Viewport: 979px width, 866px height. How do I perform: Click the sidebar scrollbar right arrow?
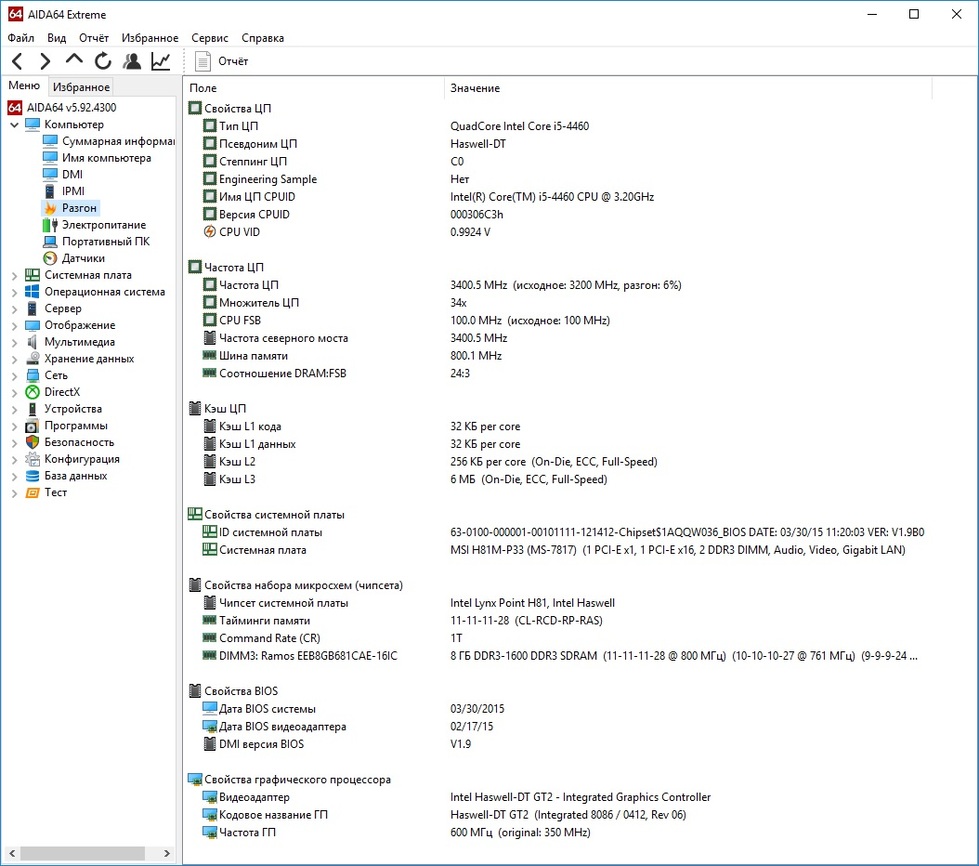click(167, 854)
